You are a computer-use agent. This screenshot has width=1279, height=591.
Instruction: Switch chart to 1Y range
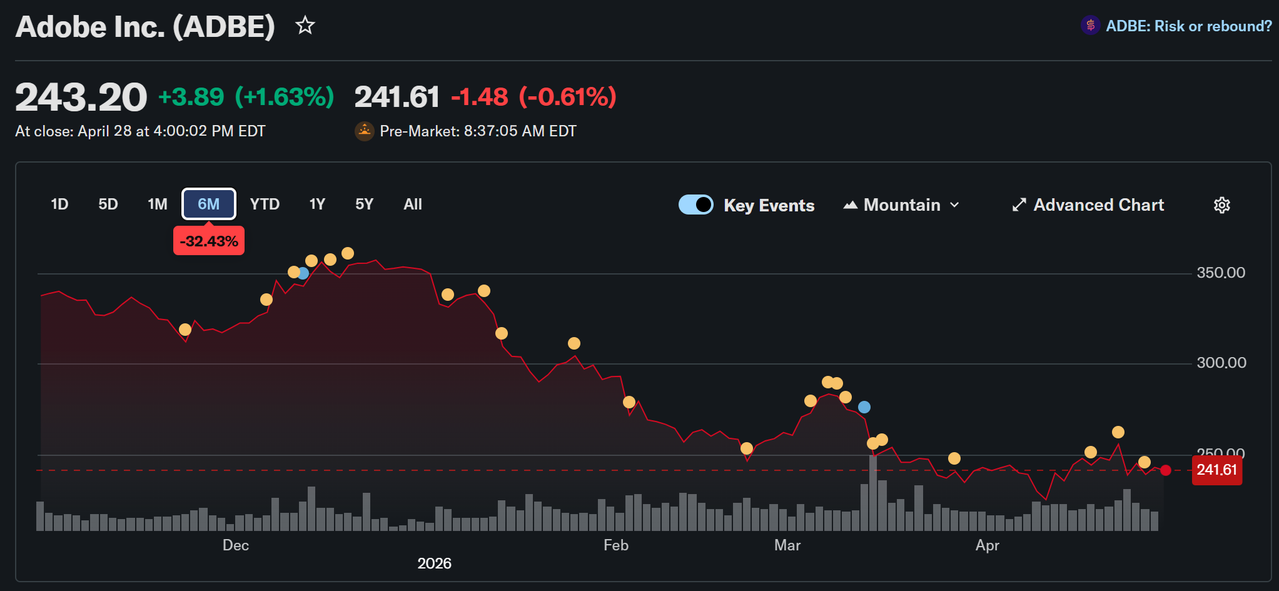coord(317,204)
